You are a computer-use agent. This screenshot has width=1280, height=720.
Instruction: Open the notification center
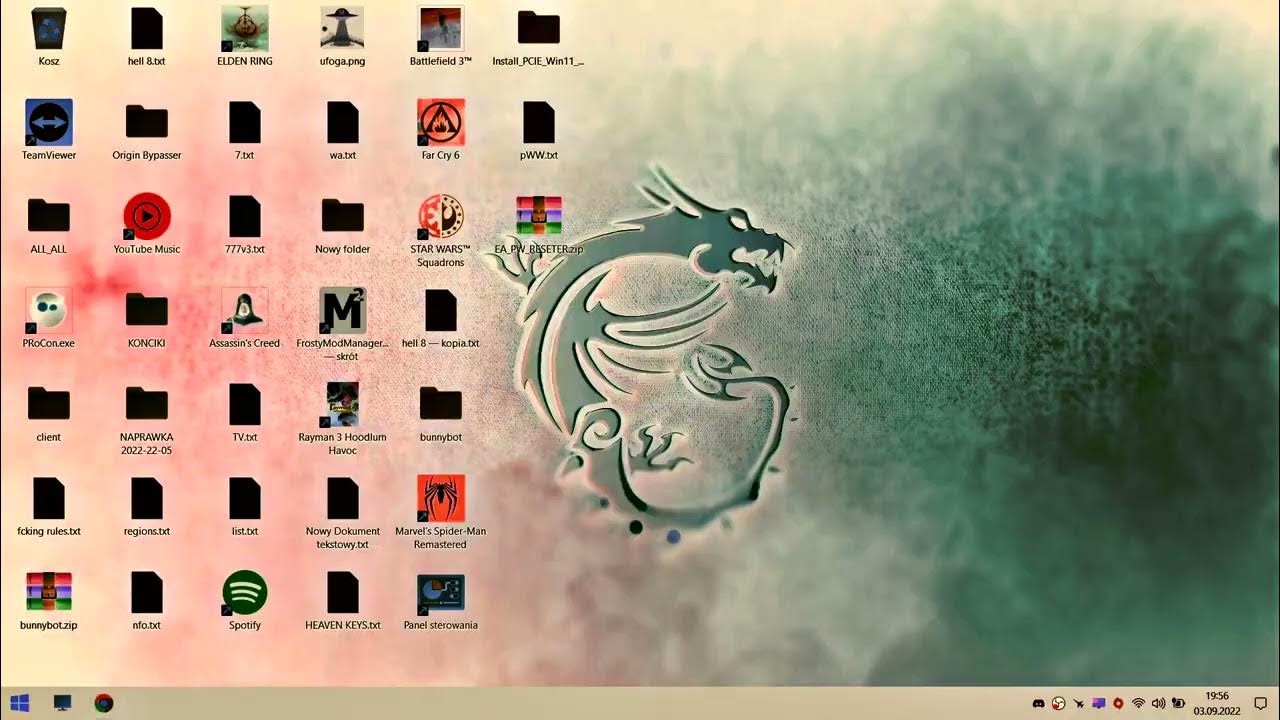coord(1261,704)
